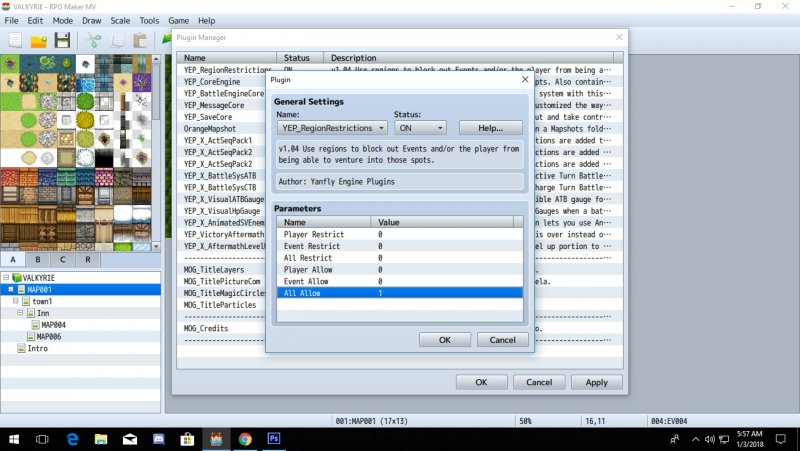Click the Paste clipboard toolbar icon
The image size is (800, 451).
pyautogui.click(x=140, y=40)
